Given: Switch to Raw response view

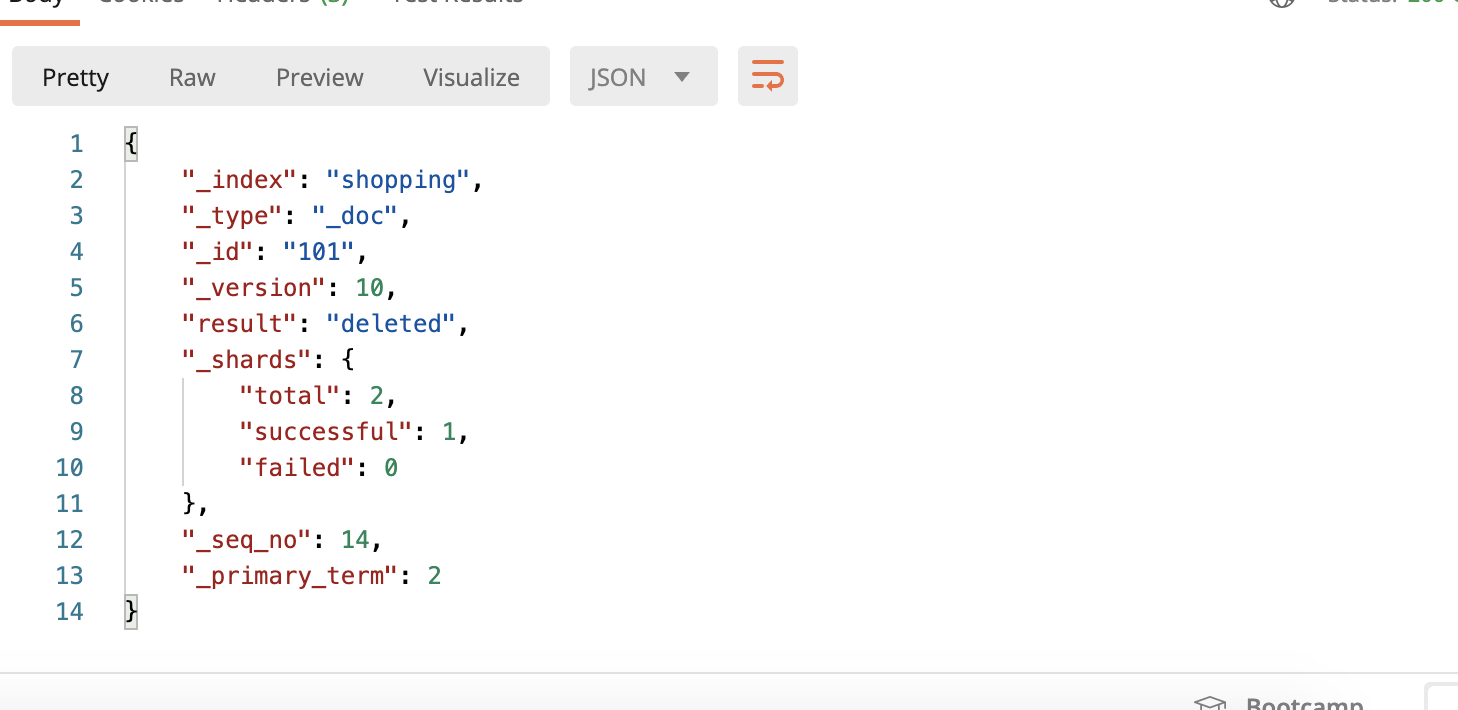Looking at the screenshot, I should click(x=192, y=78).
